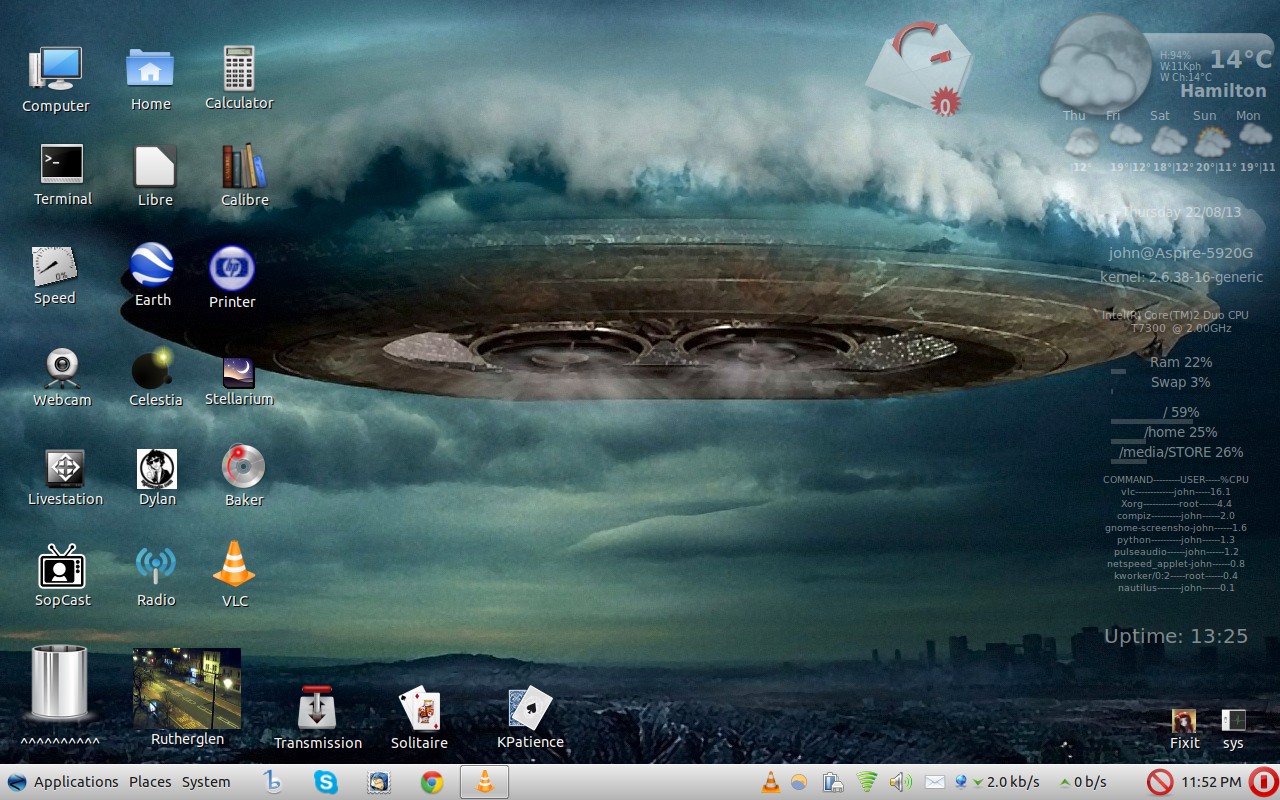Click the wireless network signal indicator
This screenshot has width=1280, height=800.
tap(867, 782)
